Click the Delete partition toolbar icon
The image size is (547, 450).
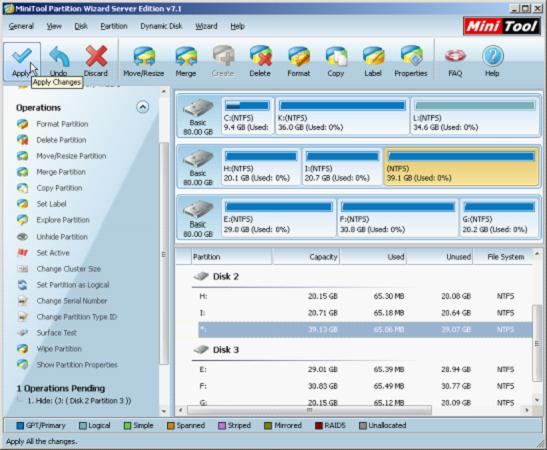(260, 61)
